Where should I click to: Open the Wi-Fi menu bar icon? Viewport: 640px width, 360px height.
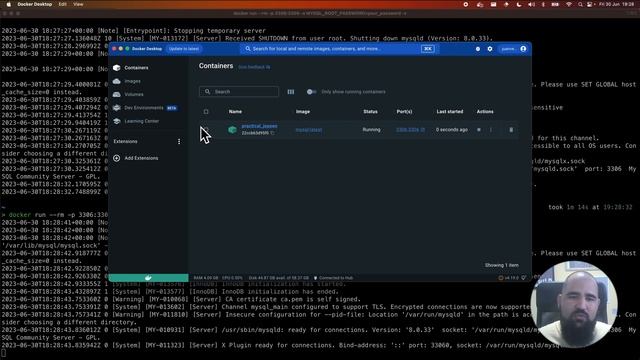(569, 4)
